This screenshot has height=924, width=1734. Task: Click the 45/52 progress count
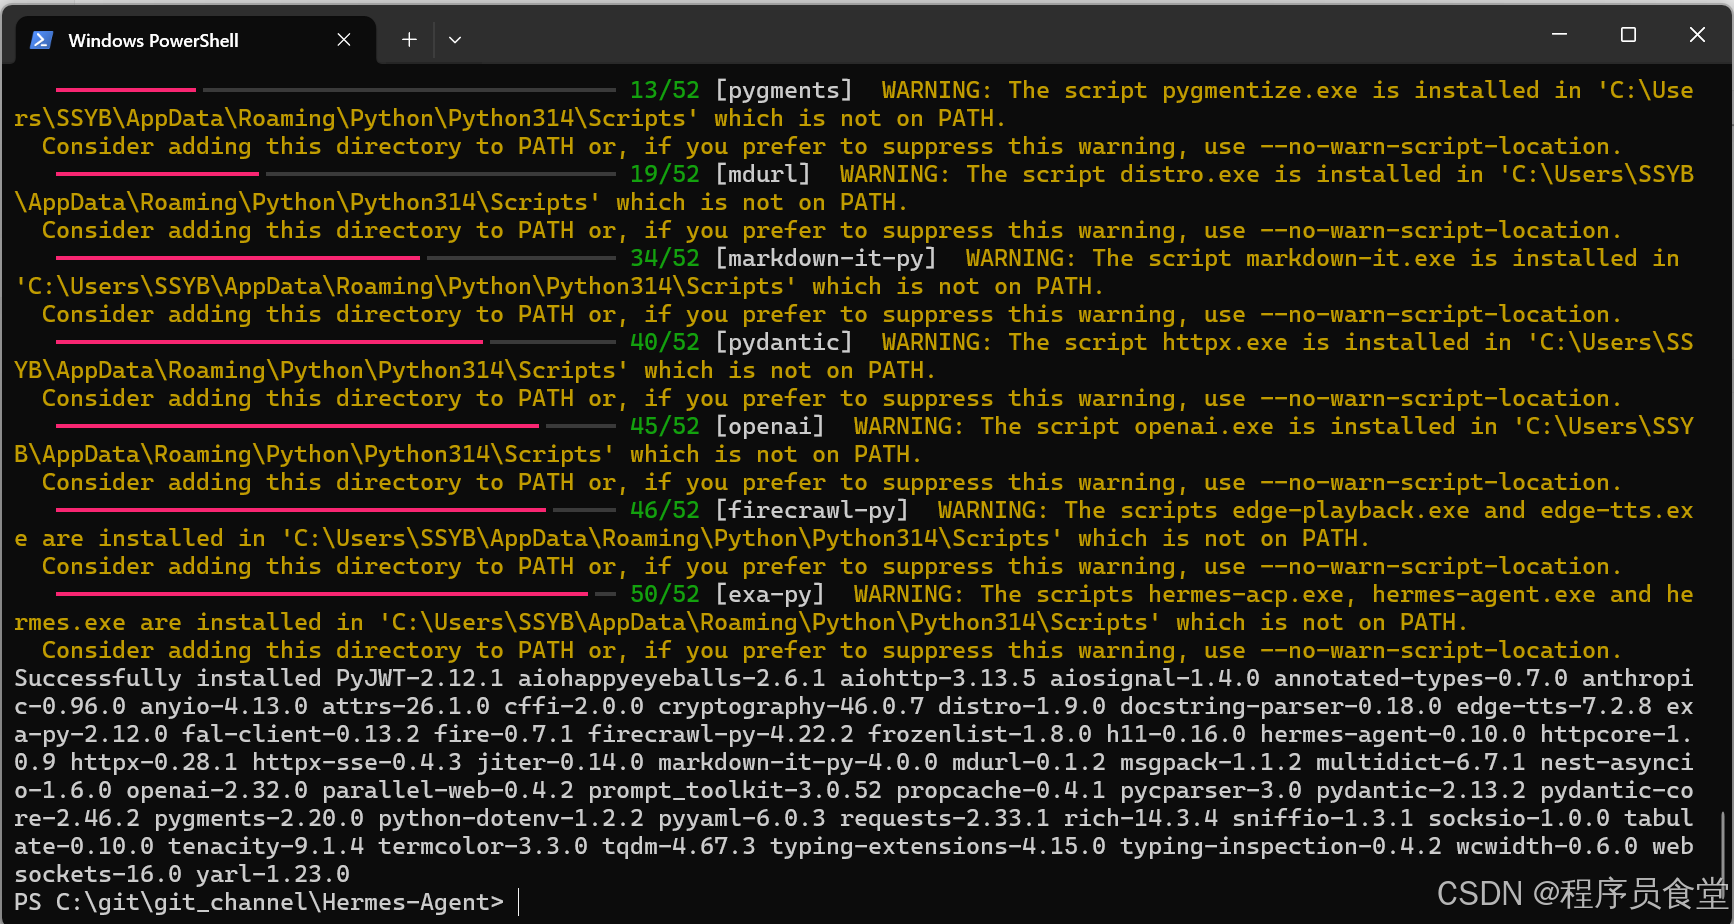point(665,426)
